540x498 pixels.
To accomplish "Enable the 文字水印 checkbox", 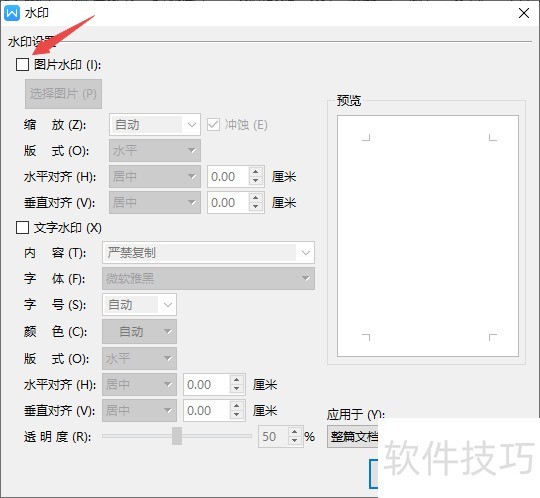I will tap(22, 228).
